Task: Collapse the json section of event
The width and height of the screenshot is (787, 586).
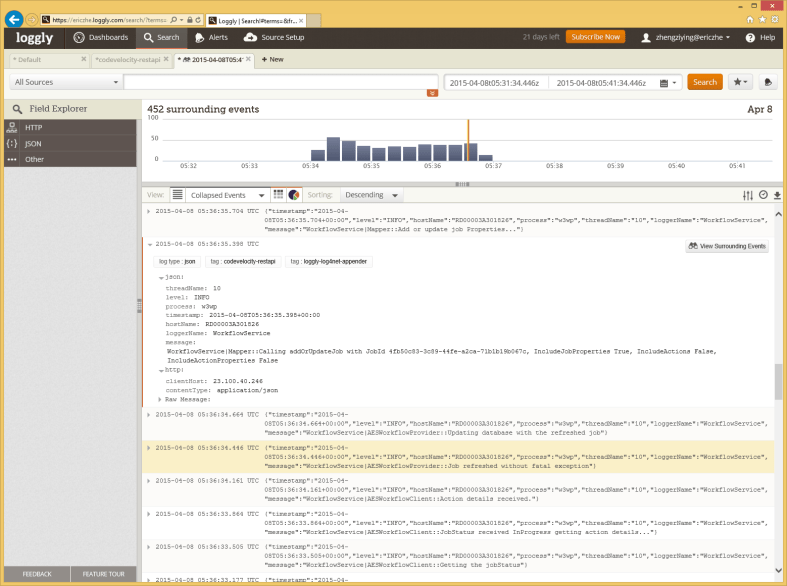Action: click(x=159, y=277)
